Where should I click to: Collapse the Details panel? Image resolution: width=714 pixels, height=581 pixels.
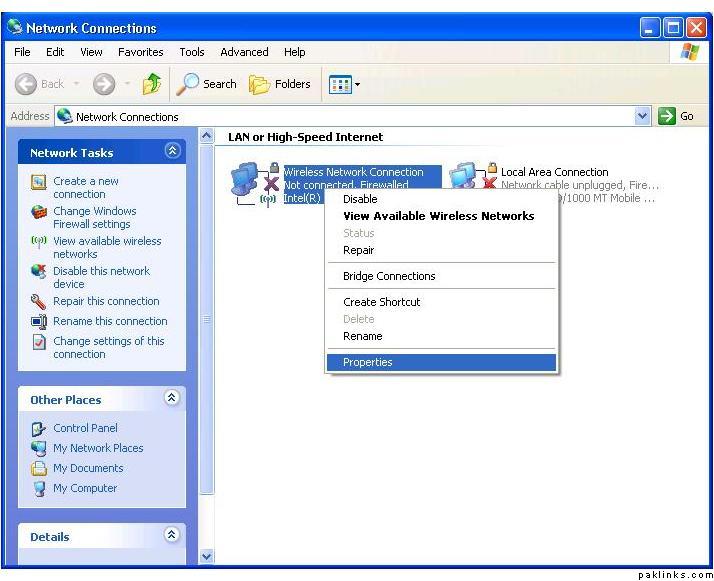click(x=172, y=535)
